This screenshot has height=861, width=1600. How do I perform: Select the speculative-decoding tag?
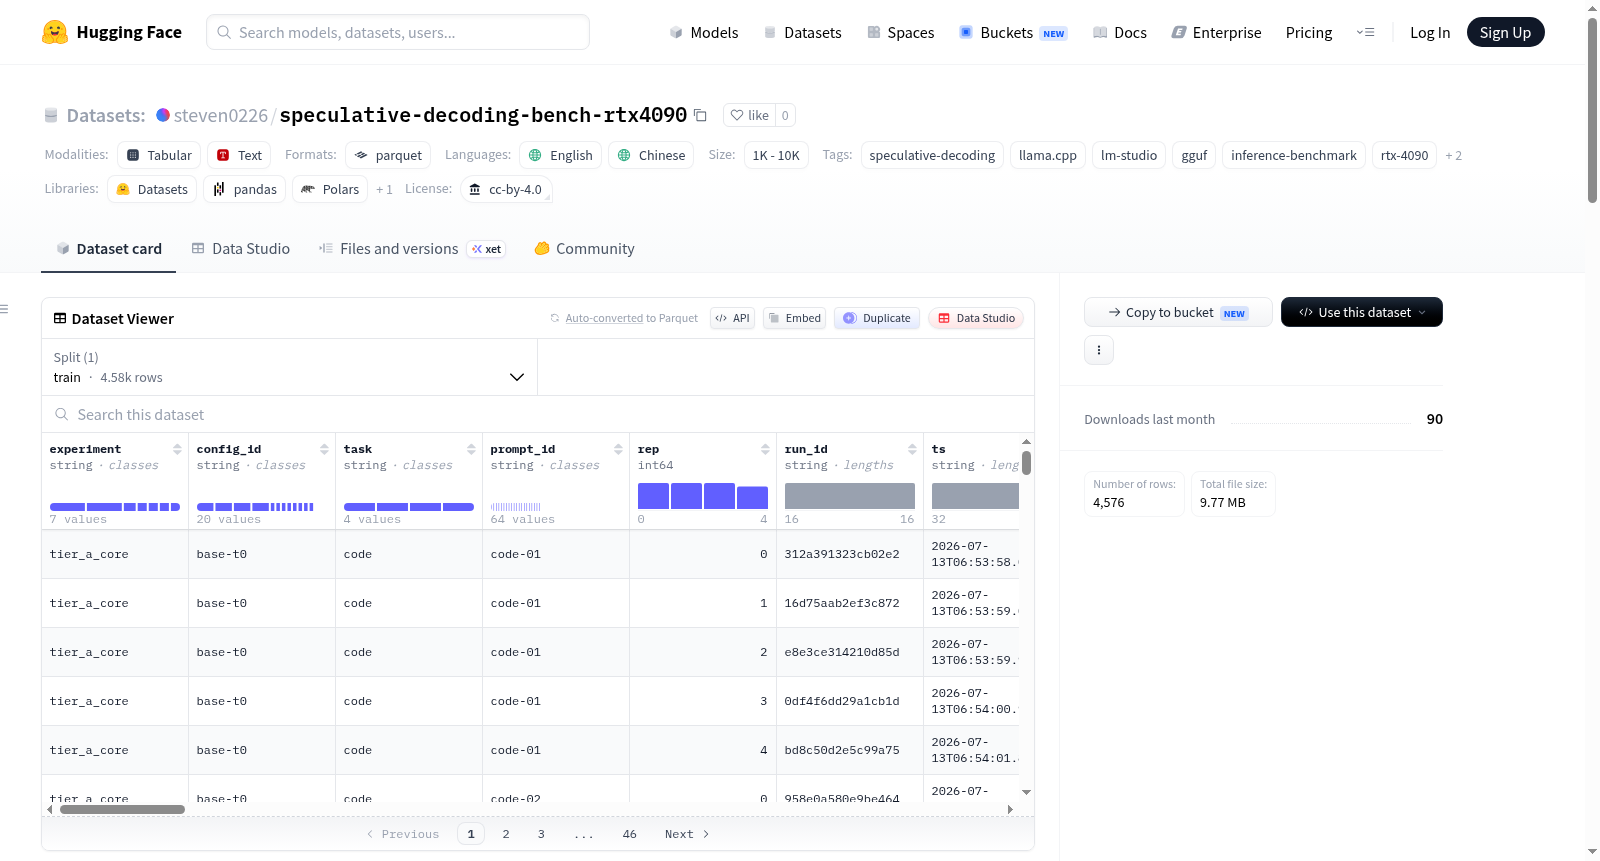point(932,155)
